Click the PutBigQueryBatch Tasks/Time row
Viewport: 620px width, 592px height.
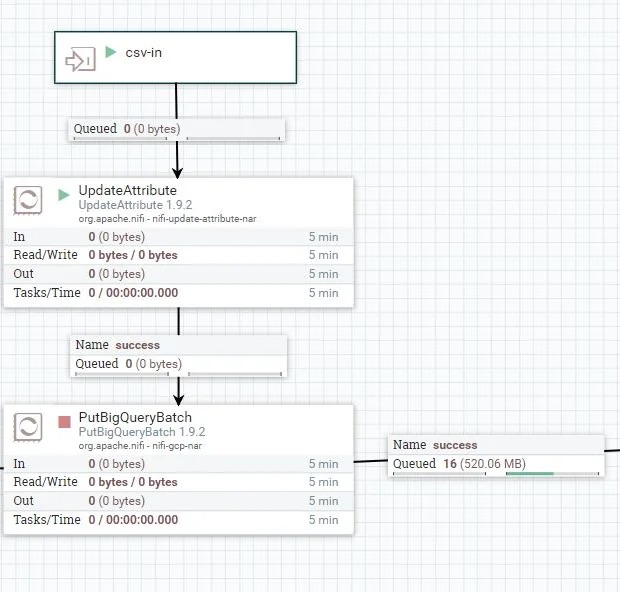tap(179, 520)
